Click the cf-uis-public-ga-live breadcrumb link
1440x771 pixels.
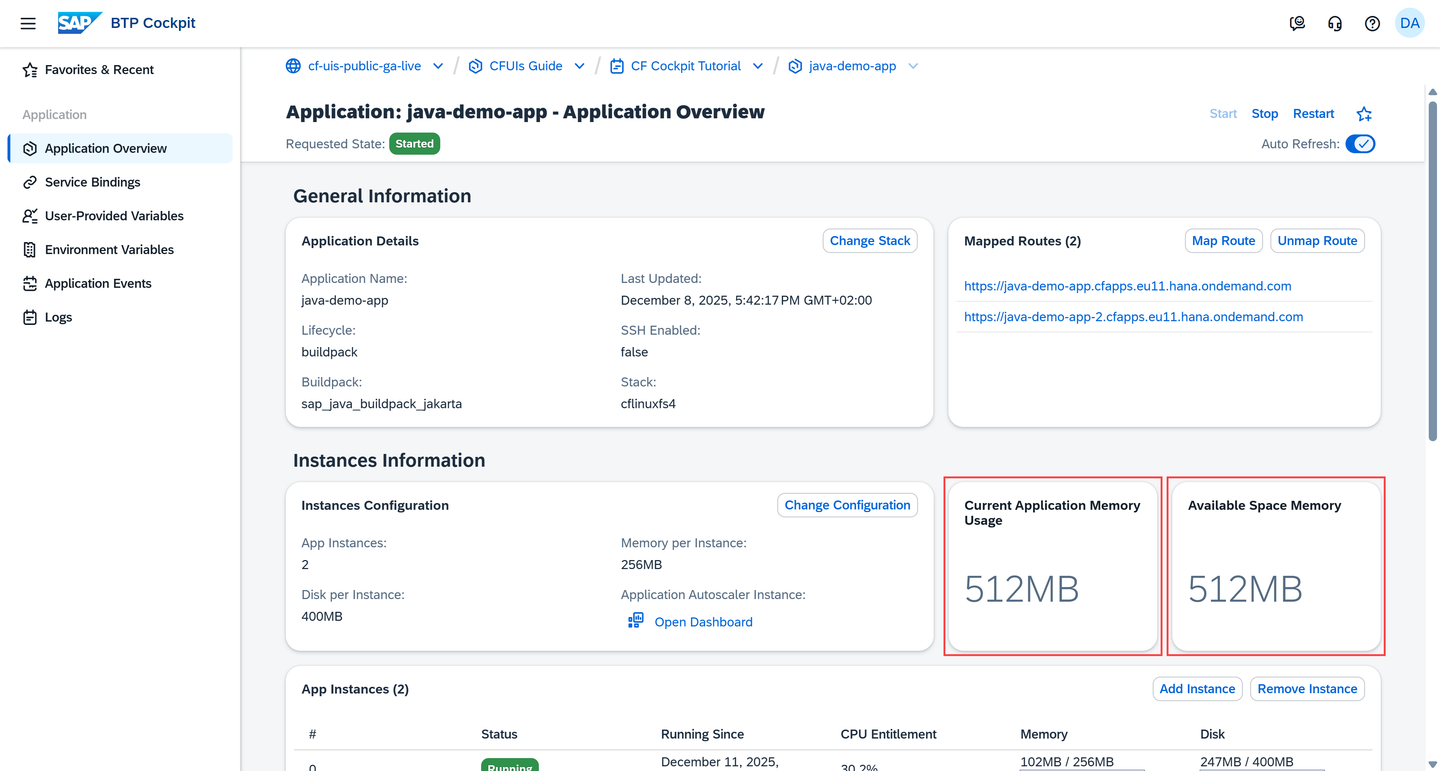(364, 66)
